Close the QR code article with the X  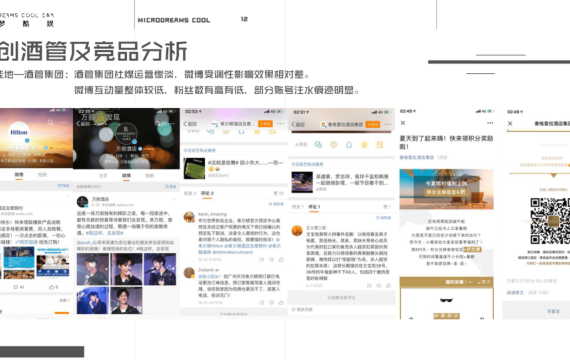[510, 124]
